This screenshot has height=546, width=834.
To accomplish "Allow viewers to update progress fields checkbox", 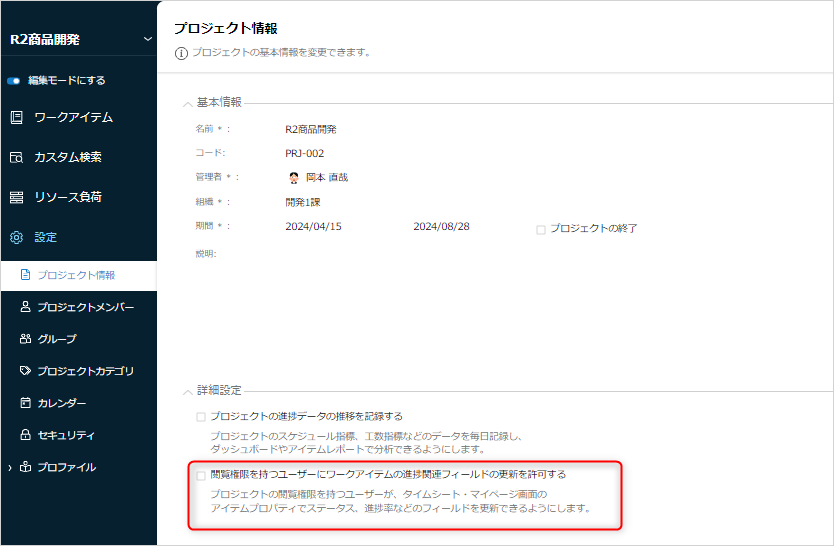I will [201, 475].
